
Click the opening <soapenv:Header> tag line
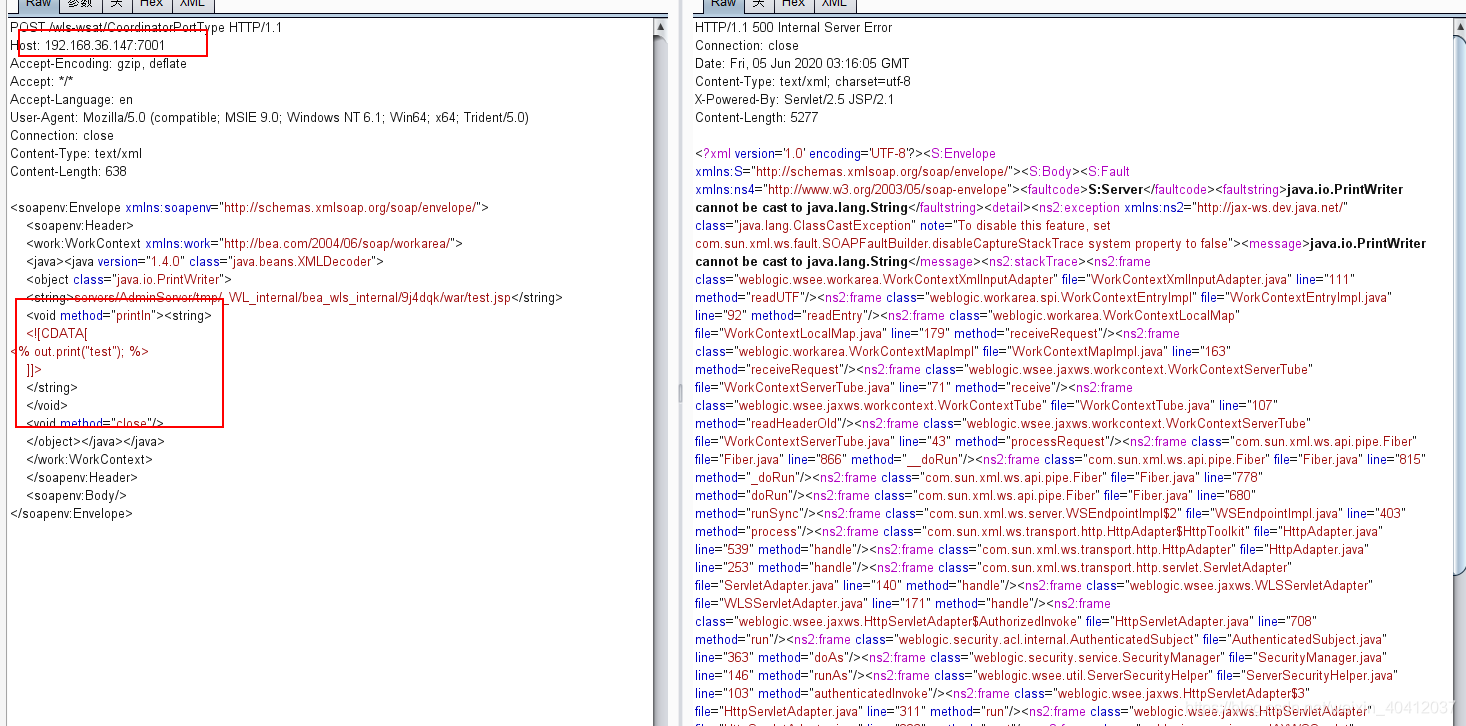tap(79, 225)
